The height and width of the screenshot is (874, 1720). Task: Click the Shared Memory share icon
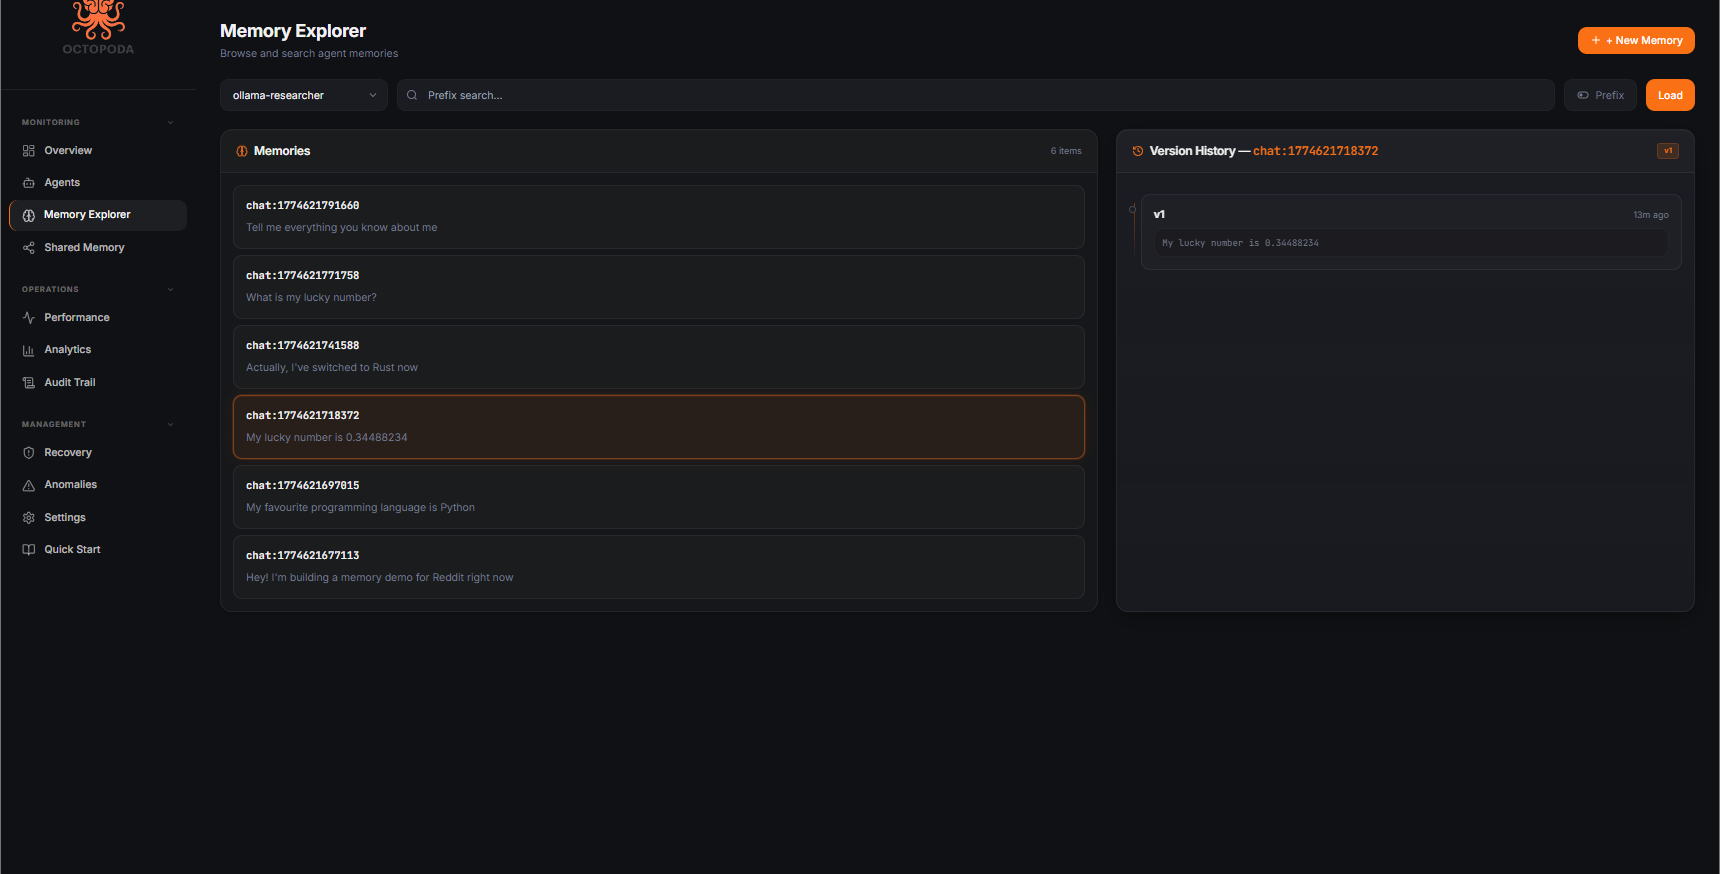29,248
